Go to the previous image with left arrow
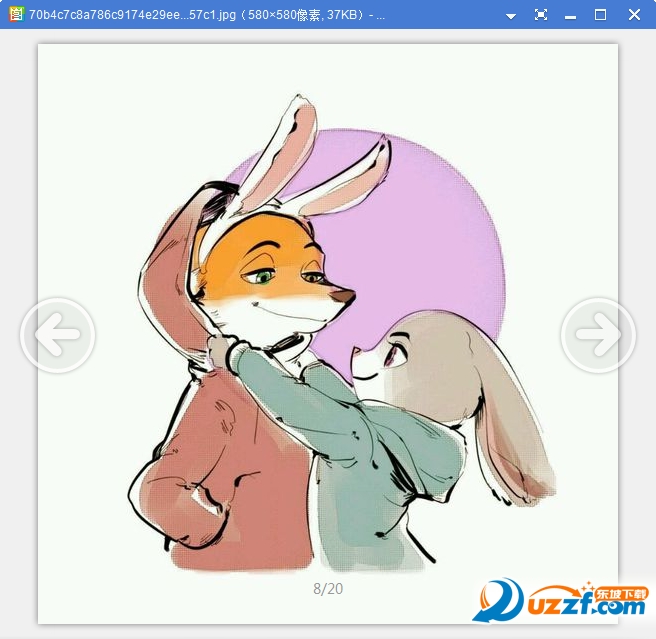Screen dimensions: 656x639 click(x=57, y=335)
